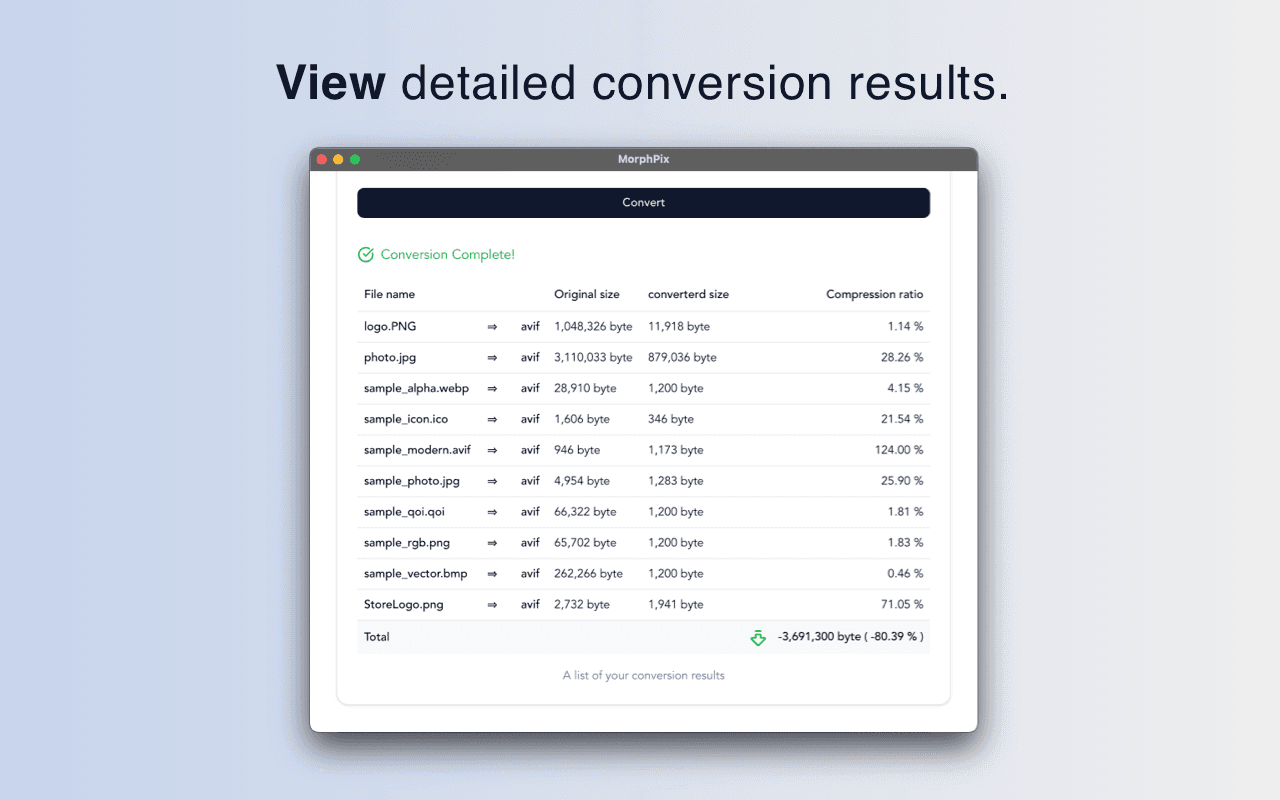Click the arrow icon in the StoreLogo.png row

point(492,604)
